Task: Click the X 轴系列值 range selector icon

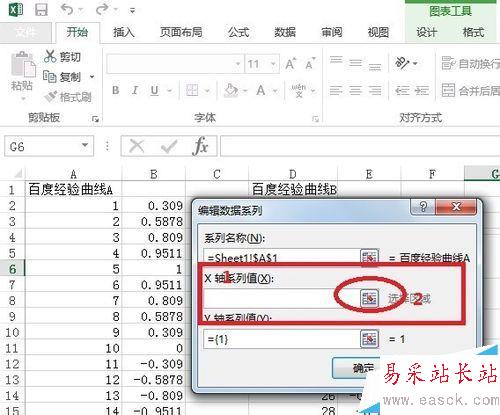Action: click(x=369, y=298)
